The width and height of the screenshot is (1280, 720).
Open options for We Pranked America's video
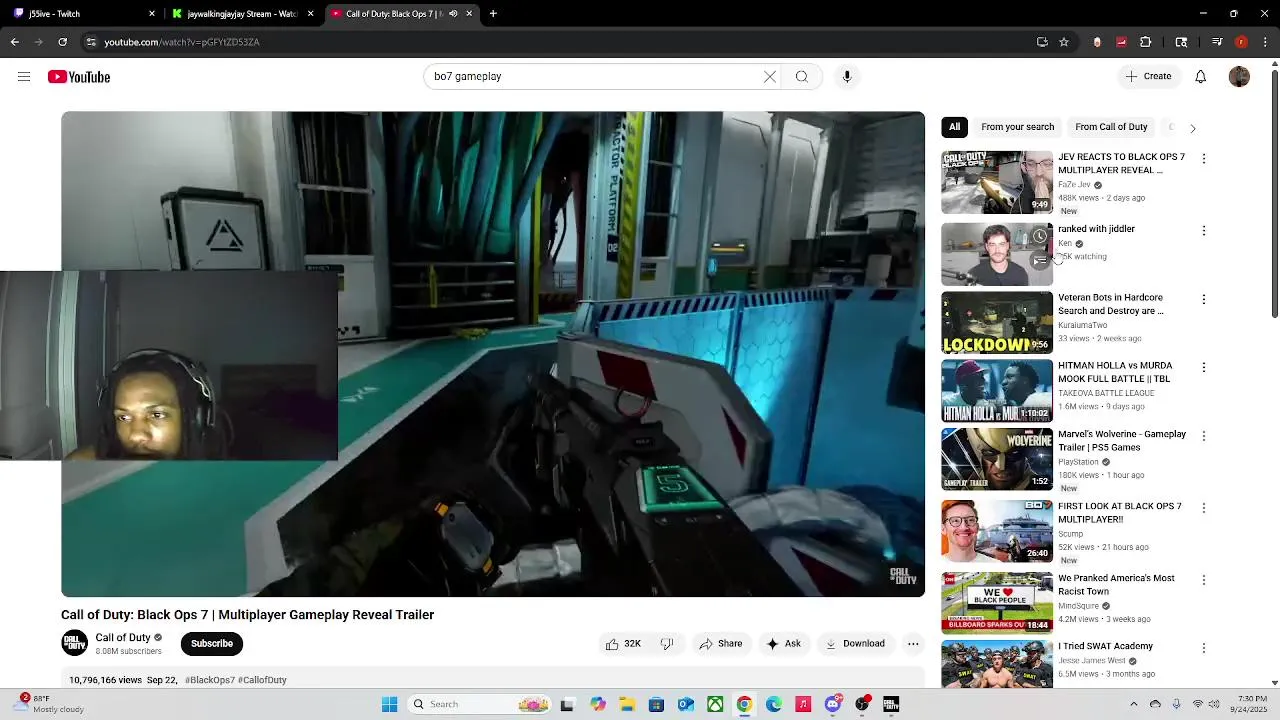click(1204, 581)
